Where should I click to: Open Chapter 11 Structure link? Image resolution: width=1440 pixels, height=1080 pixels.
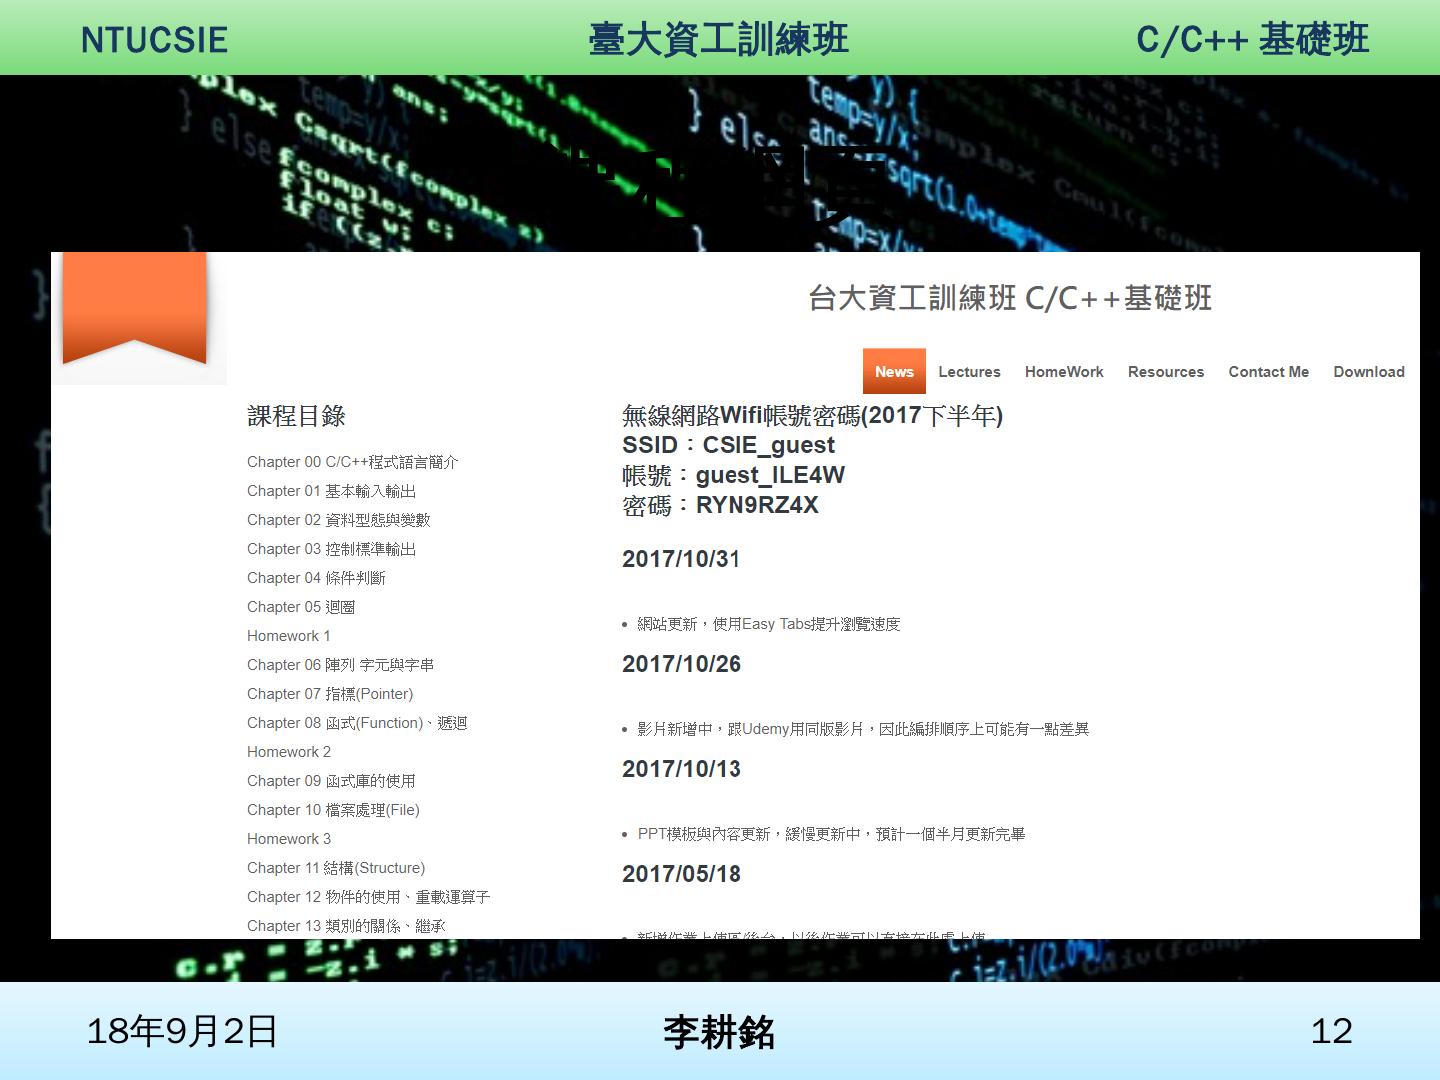coord(336,868)
